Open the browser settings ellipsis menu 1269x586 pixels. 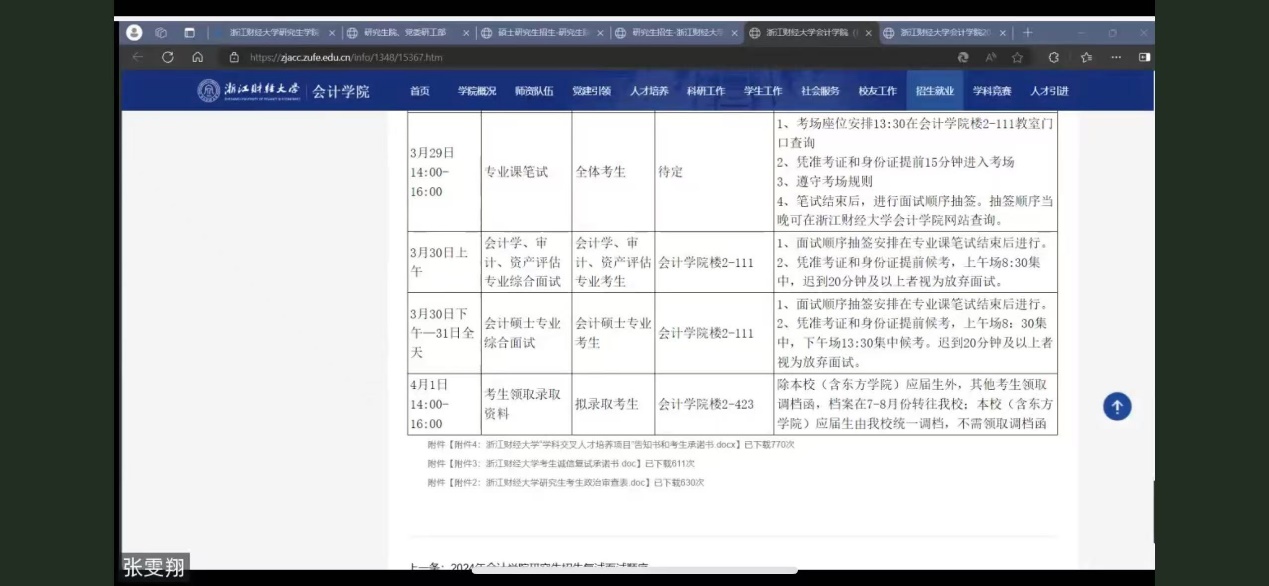tap(1115, 57)
